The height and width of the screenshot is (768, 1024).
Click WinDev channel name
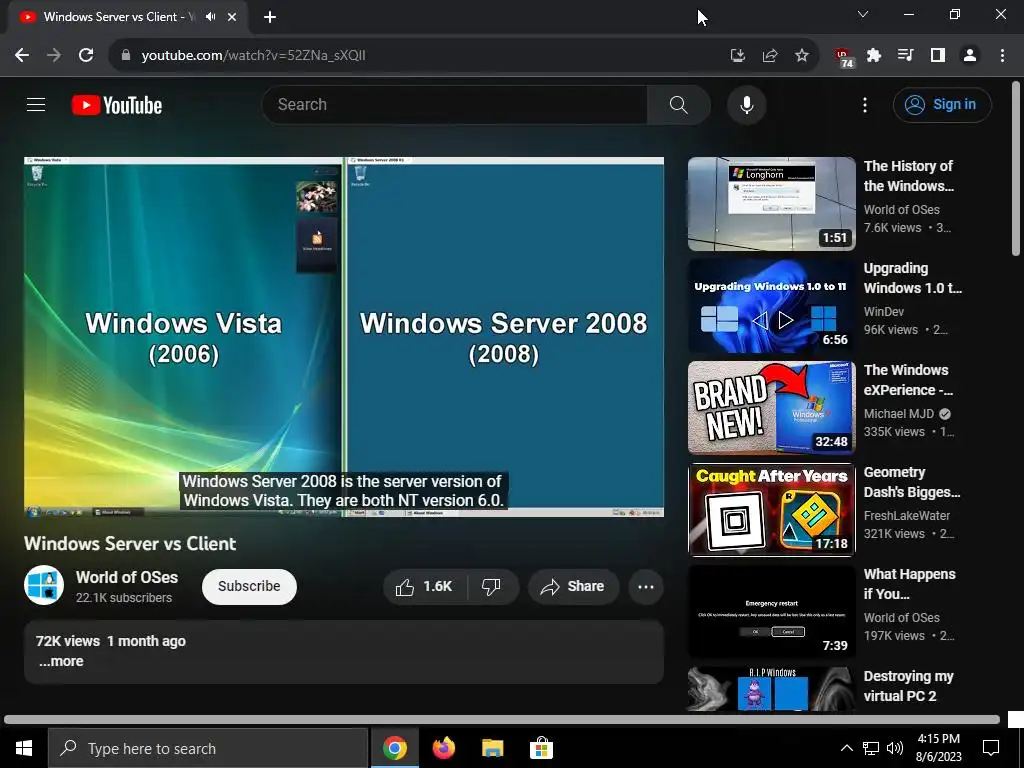pyautogui.click(x=884, y=312)
